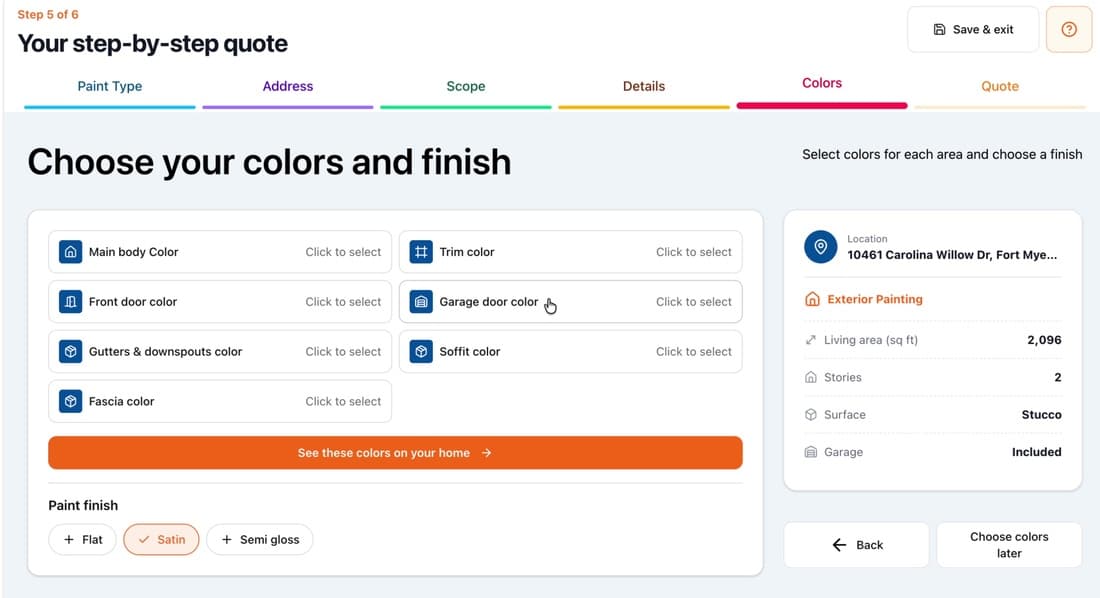The width and height of the screenshot is (1100, 598).
Task: Click the Soffit color cube icon
Action: tap(421, 352)
